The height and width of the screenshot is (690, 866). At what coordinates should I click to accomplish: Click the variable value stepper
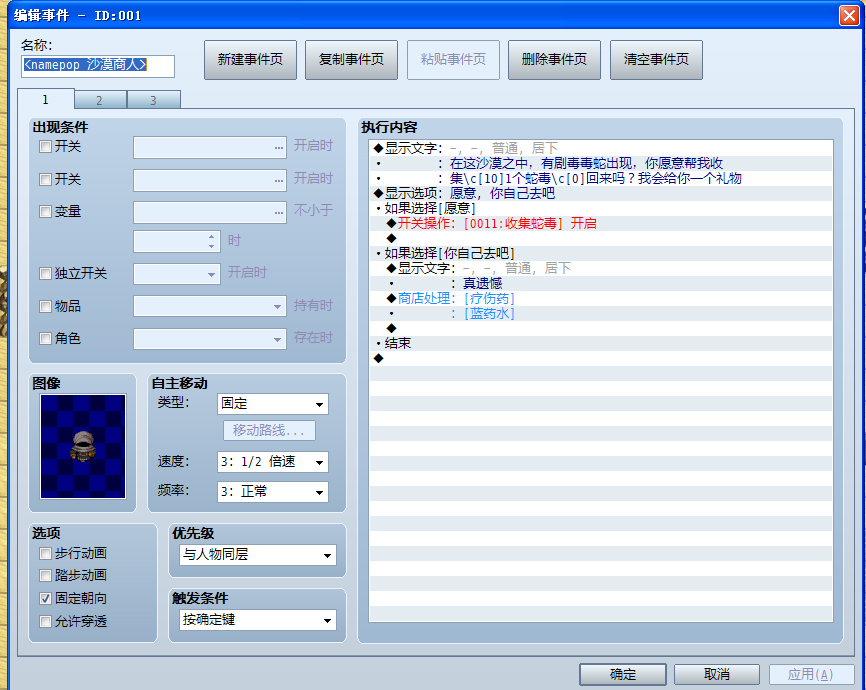tap(212, 241)
